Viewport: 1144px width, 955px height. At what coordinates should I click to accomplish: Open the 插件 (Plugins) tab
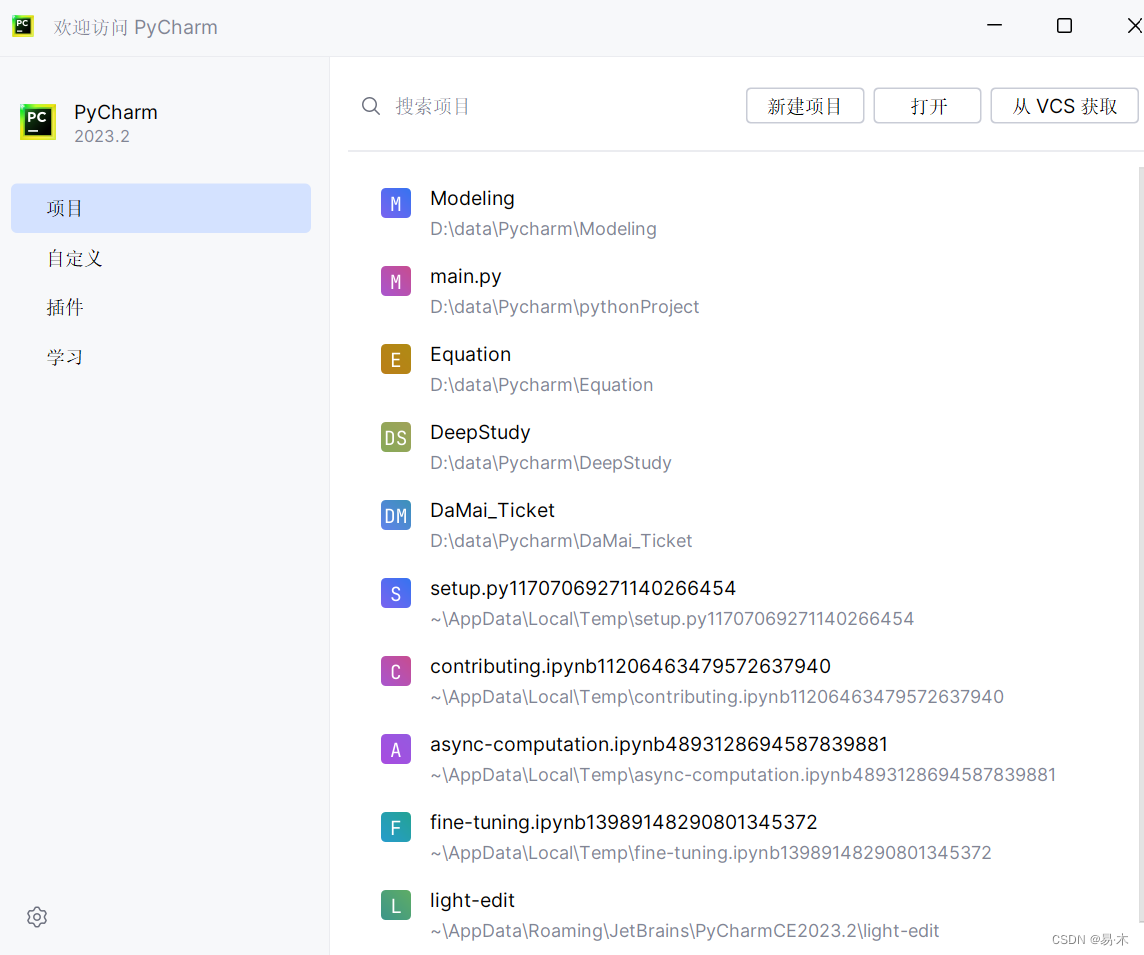click(x=161, y=308)
